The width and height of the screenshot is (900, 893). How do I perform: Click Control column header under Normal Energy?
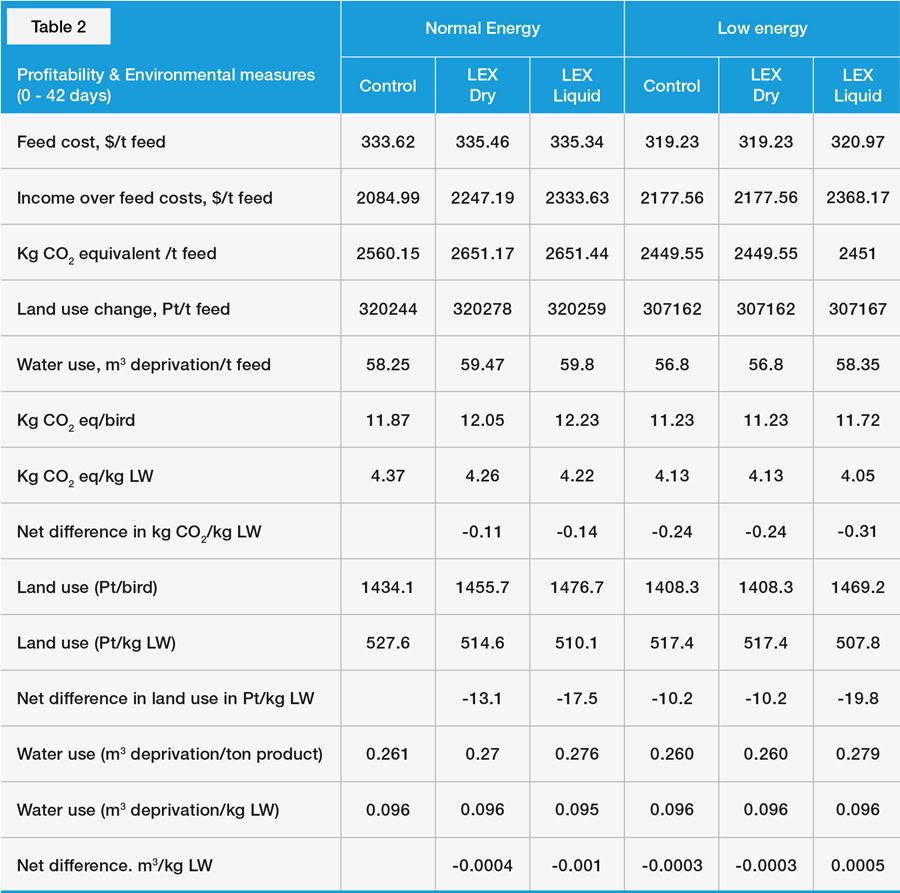click(x=388, y=86)
